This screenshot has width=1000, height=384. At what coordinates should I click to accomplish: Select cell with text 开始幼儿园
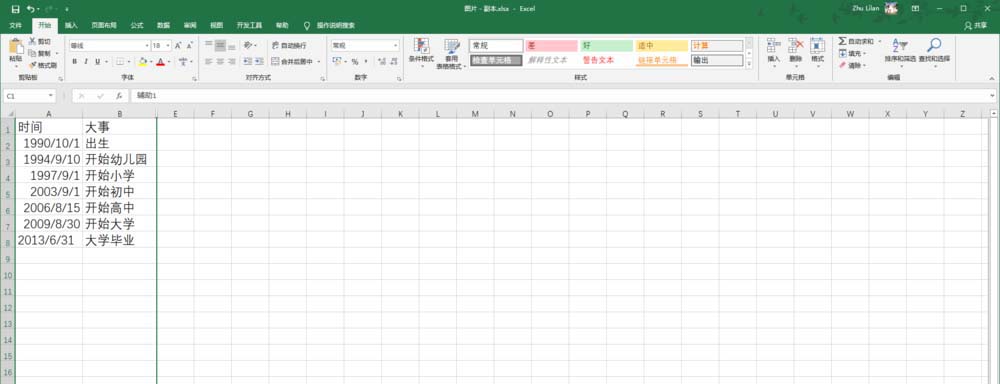click(119, 159)
